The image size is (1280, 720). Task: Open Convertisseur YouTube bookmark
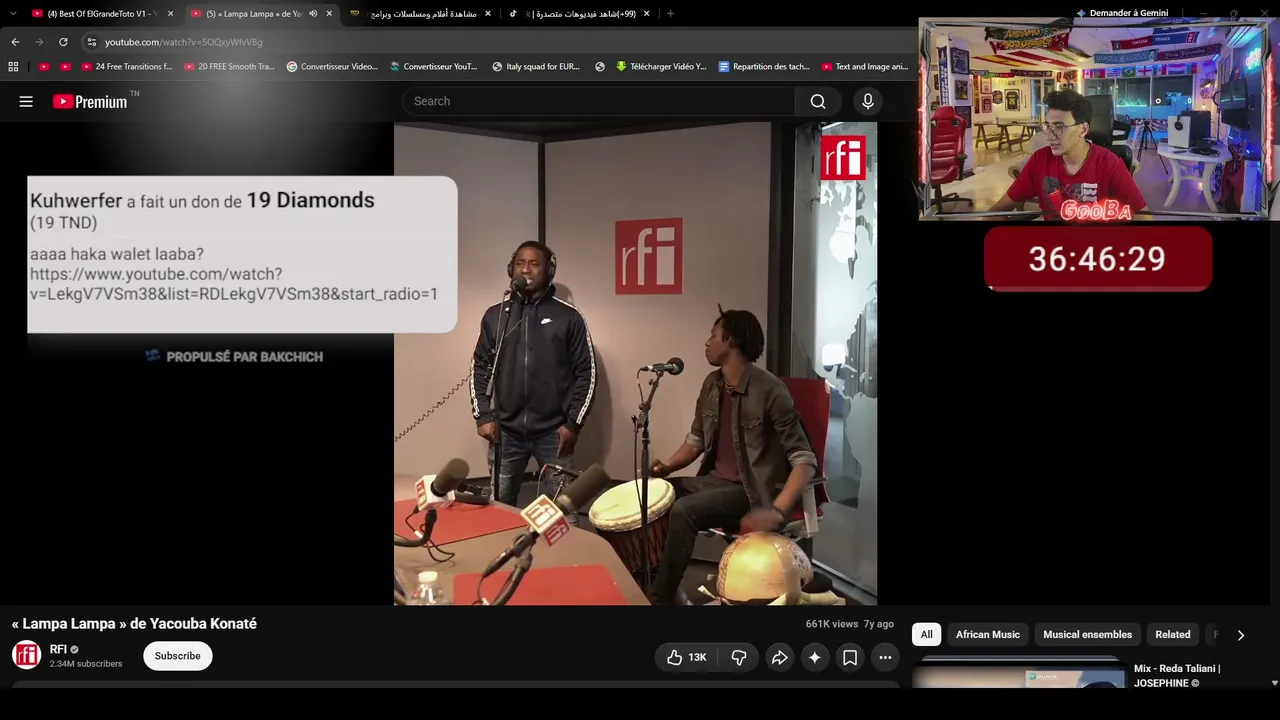click(x=435, y=67)
